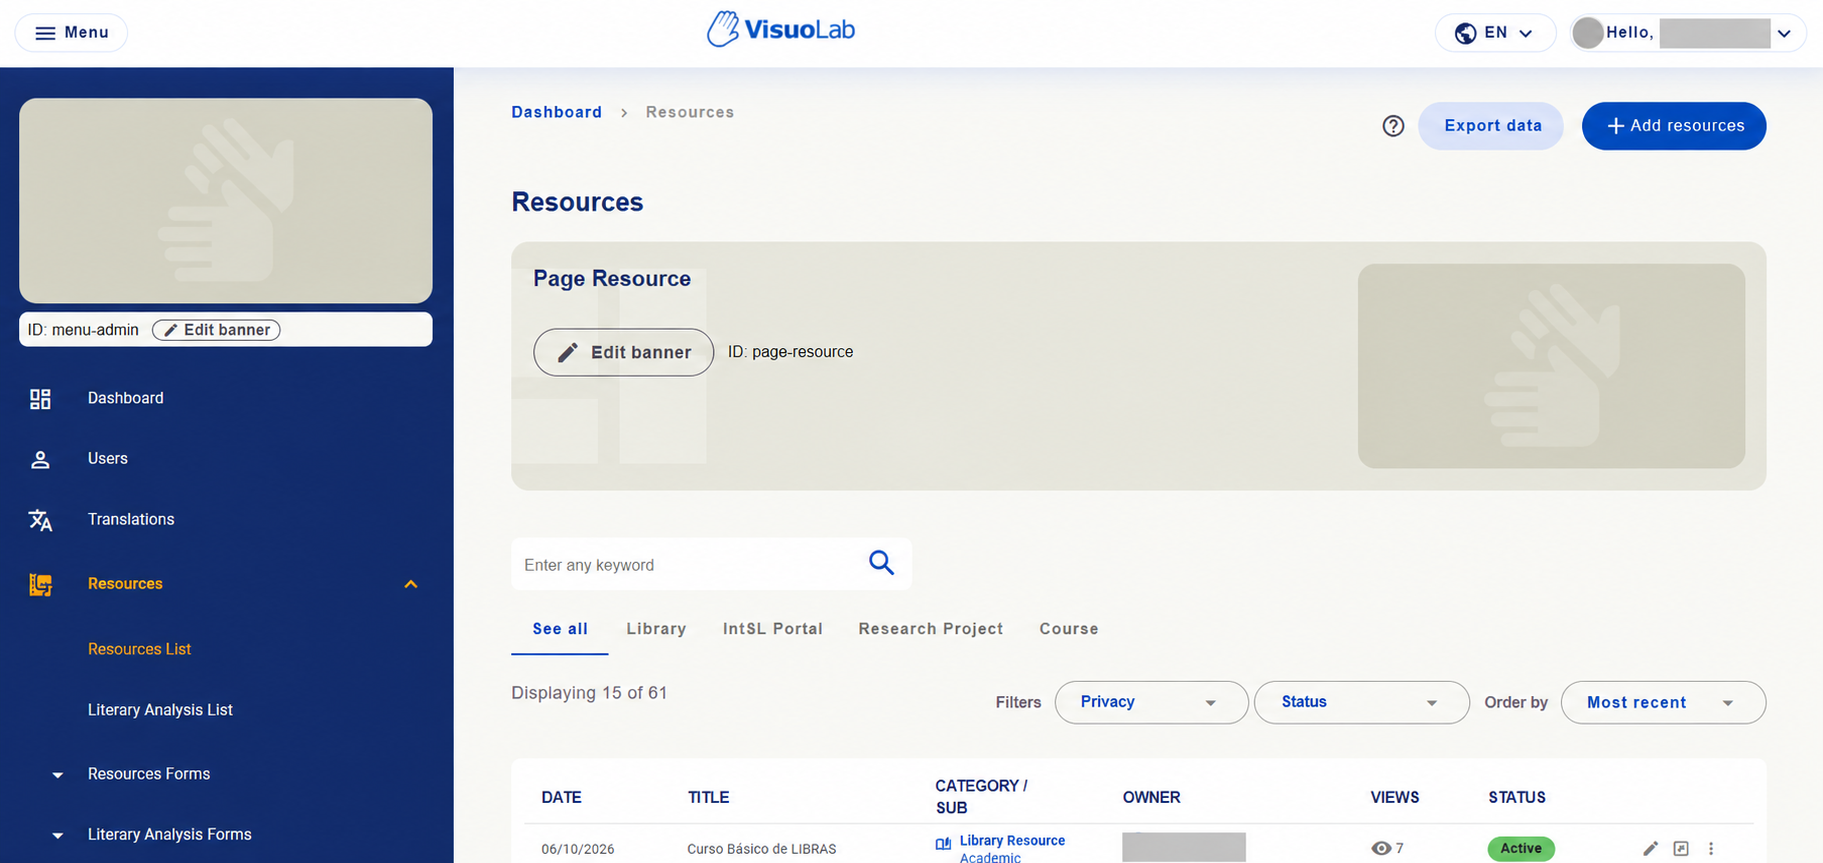Click the Active status badge
The width and height of the screenshot is (1823, 863).
(1521, 848)
